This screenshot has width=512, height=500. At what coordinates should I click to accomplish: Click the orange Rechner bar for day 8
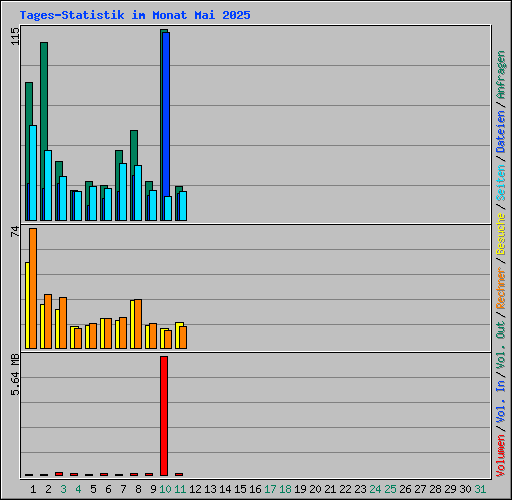tap(138, 324)
